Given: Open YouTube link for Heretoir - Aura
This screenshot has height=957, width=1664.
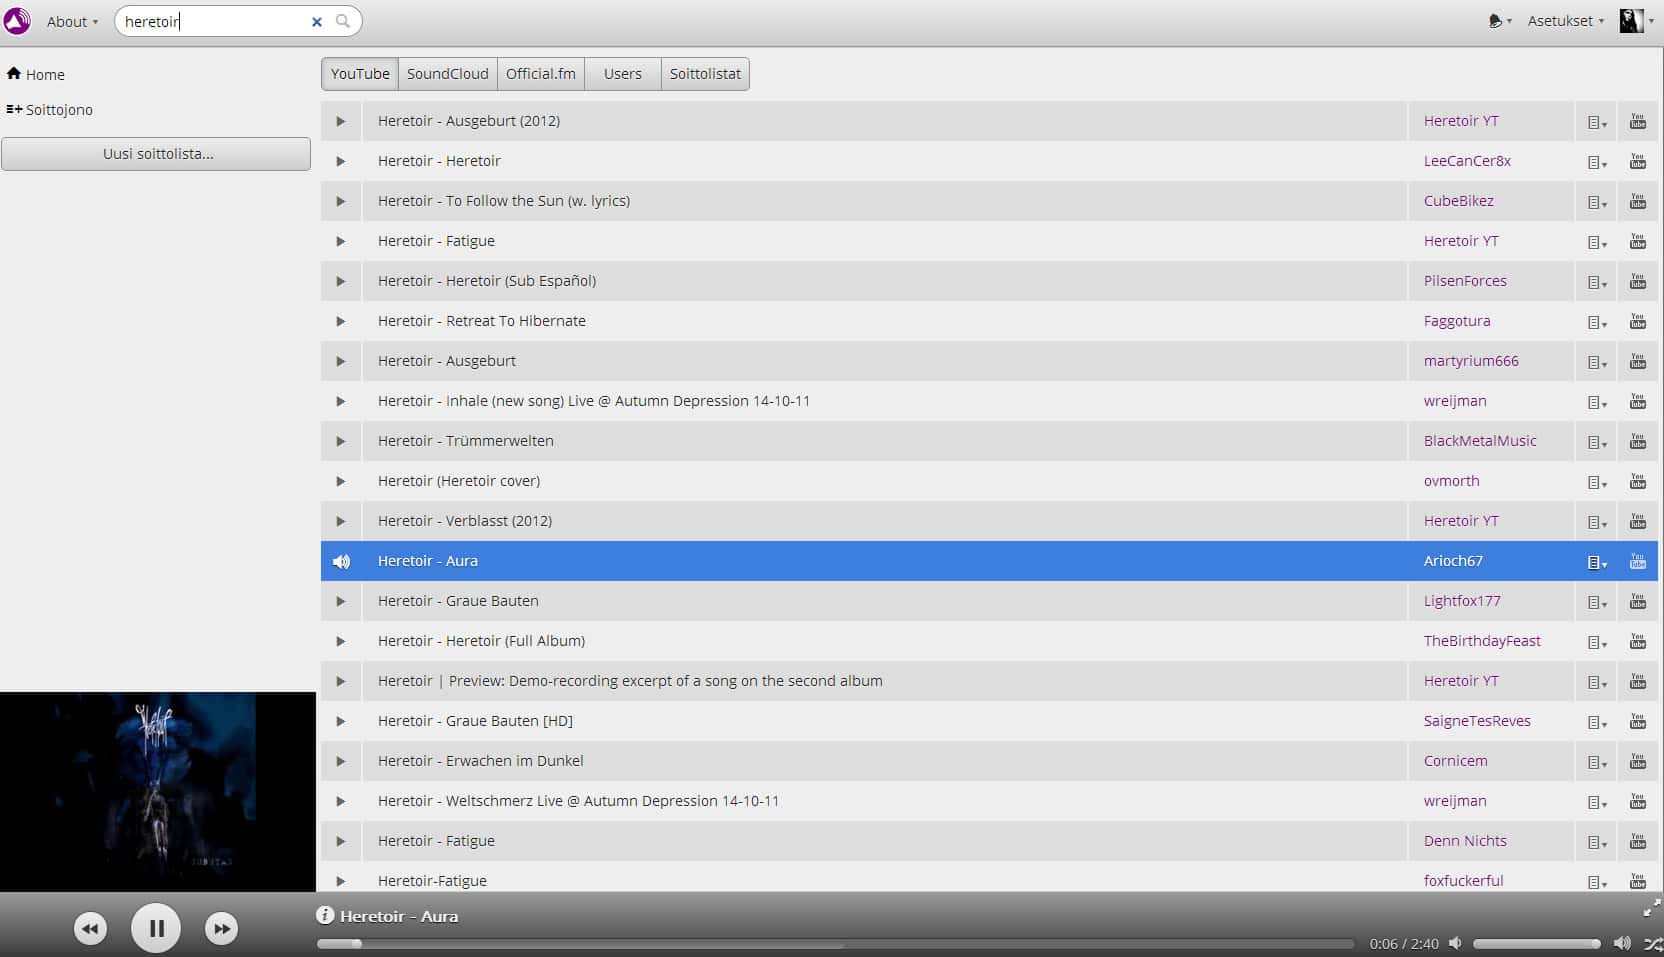Looking at the screenshot, I should point(1637,561).
